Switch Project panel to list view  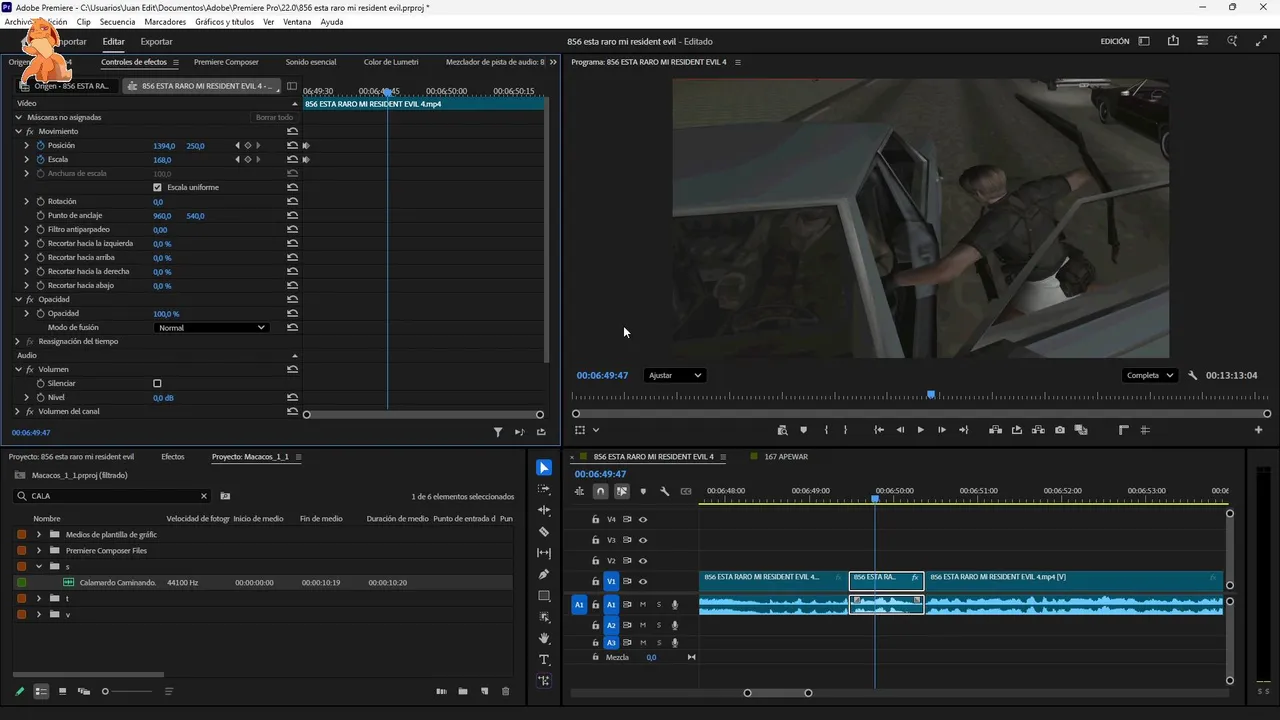click(x=41, y=691)
